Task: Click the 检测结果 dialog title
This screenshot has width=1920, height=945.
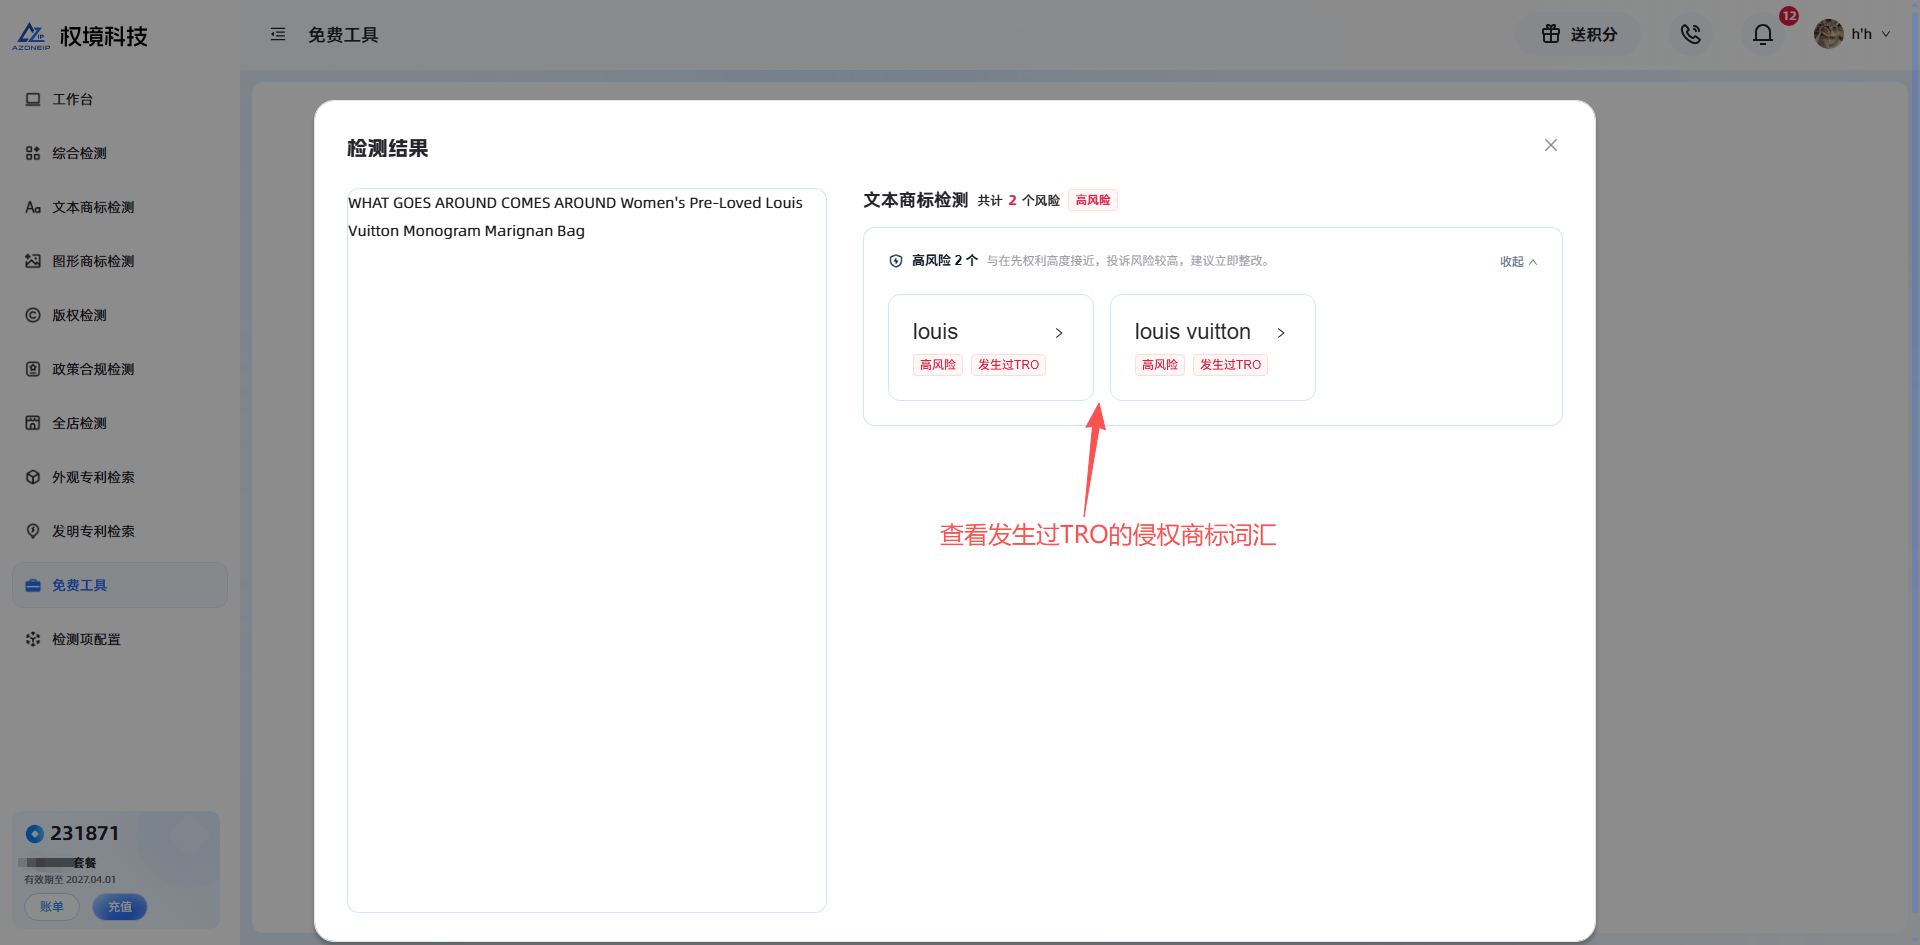Action: pyautogui.click(x=388, y=148)
